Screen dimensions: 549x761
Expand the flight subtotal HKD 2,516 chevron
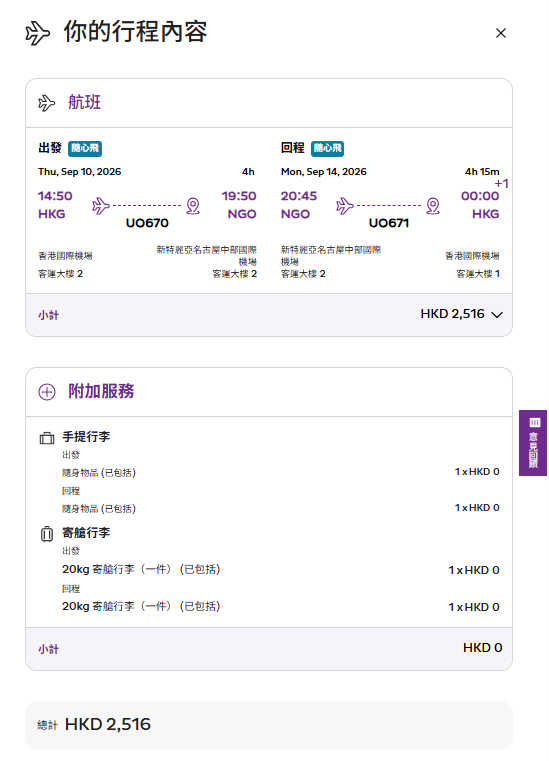coord(497,314)
